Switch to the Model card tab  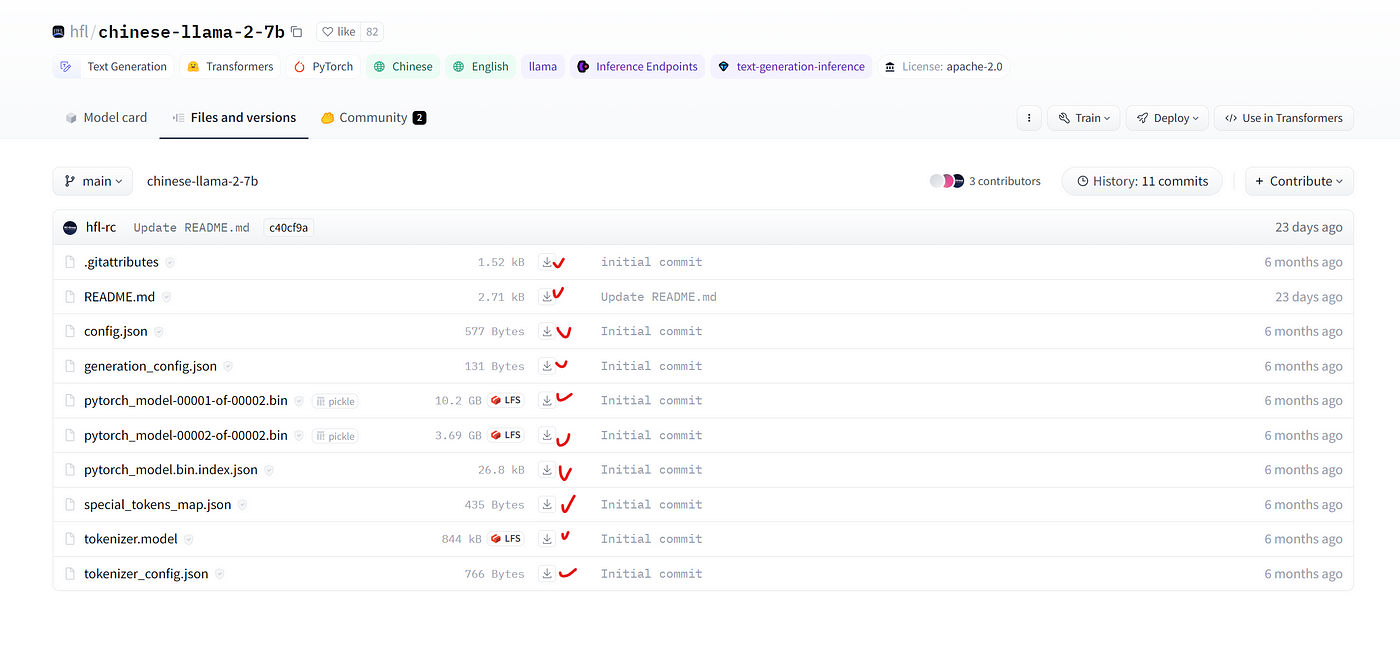click(x=106, y=118)
